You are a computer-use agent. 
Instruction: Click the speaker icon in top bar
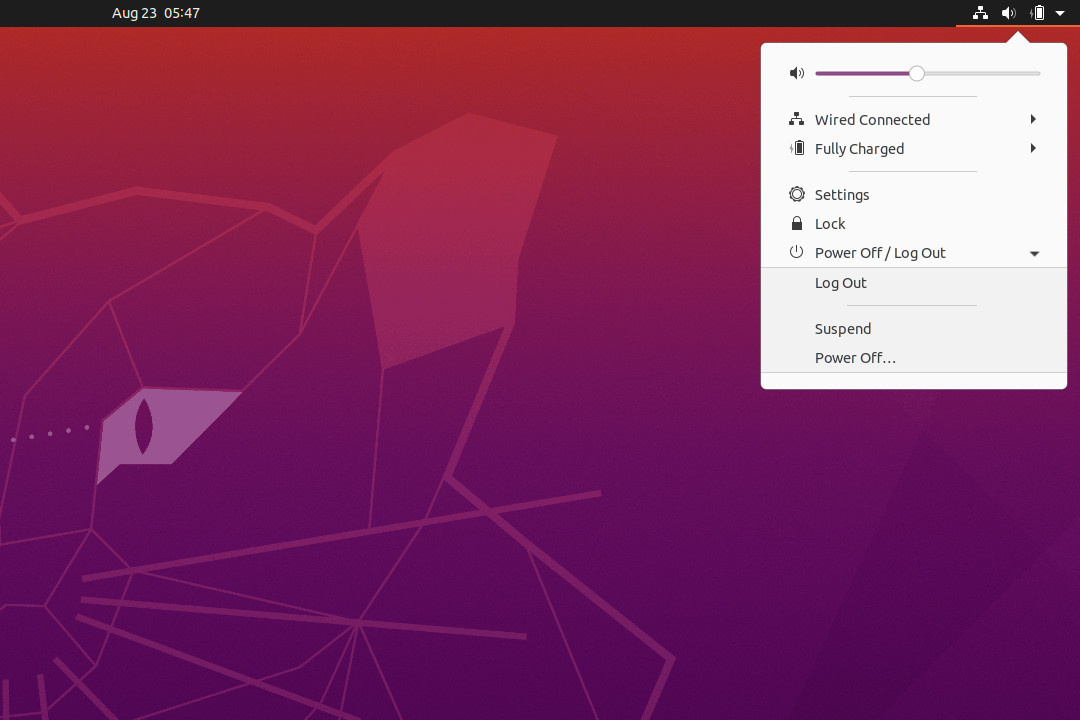[1008, 13]
